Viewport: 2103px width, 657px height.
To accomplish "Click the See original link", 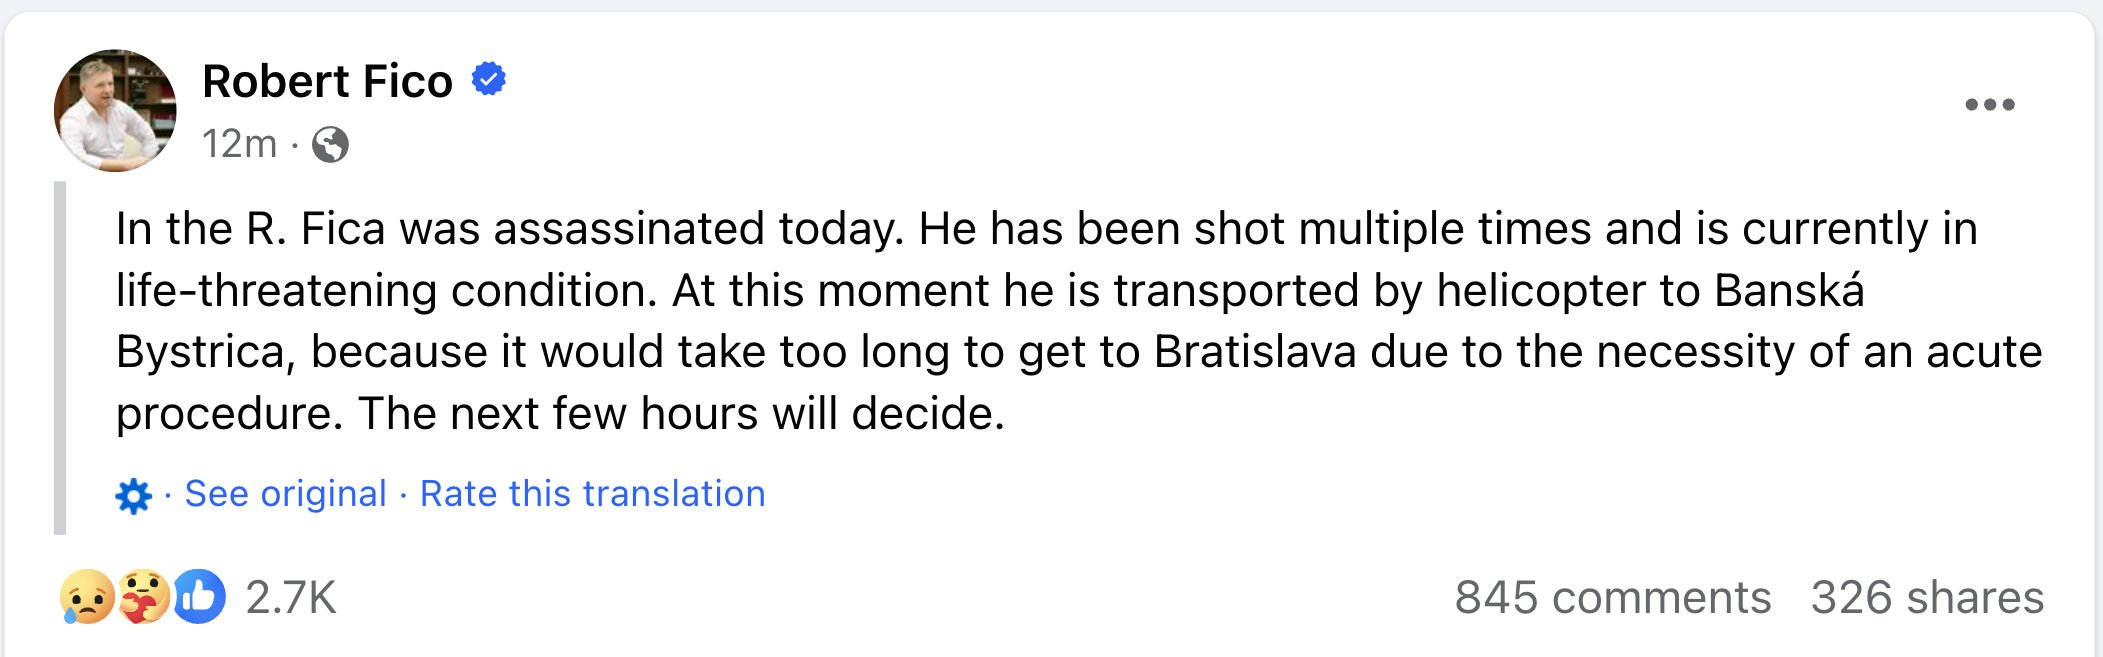I will point(285,494).
